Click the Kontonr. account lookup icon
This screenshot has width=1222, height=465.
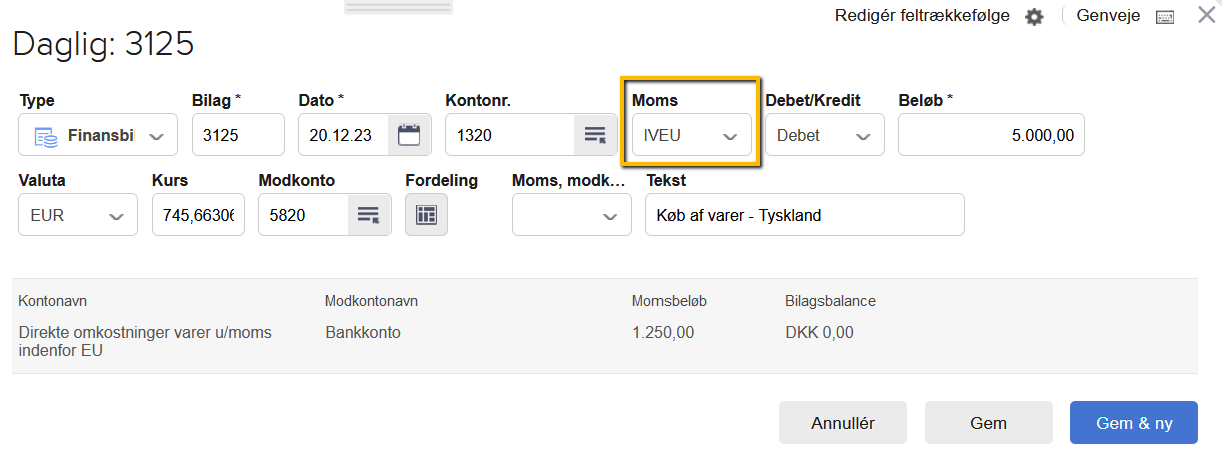[595, 135]
